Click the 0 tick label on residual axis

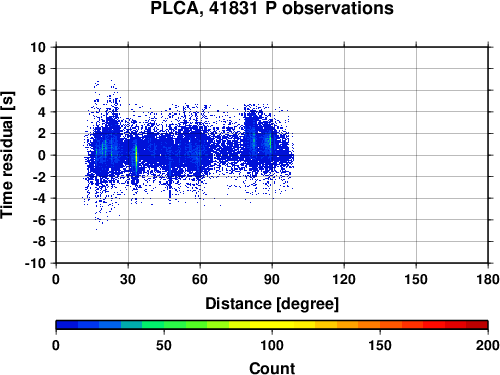click(x=42, y=155)
